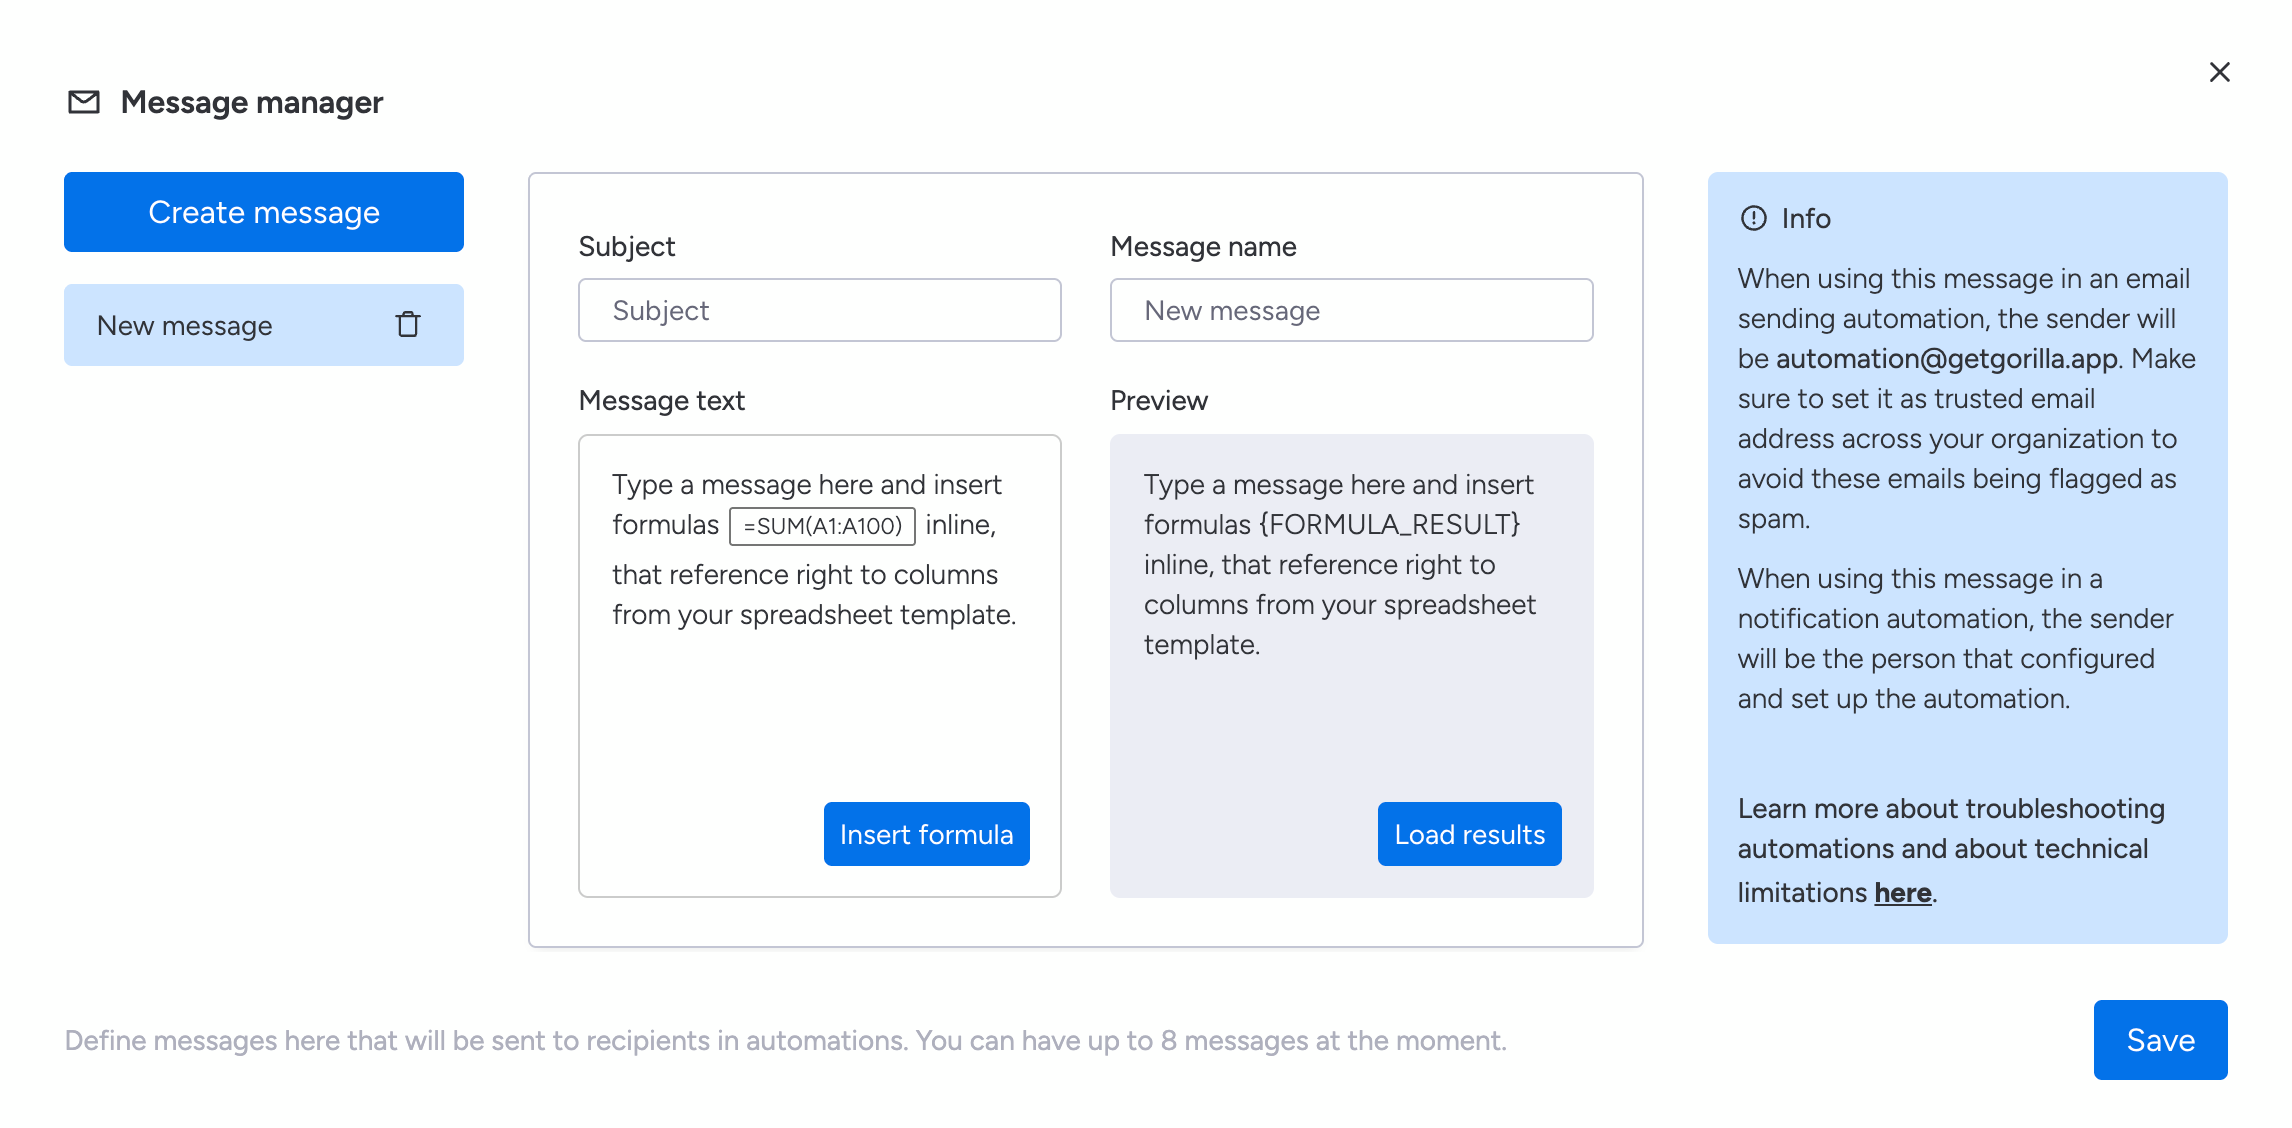Select New message in the list
Viewport: 2292px width, 1128px height.
click(185, 325)
